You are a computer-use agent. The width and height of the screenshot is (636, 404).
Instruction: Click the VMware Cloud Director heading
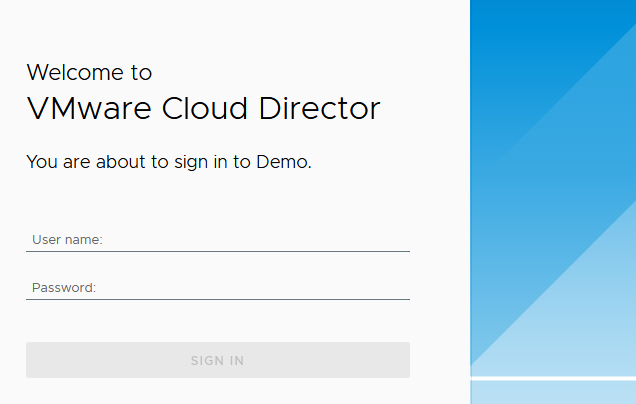(x=203, y=108)
